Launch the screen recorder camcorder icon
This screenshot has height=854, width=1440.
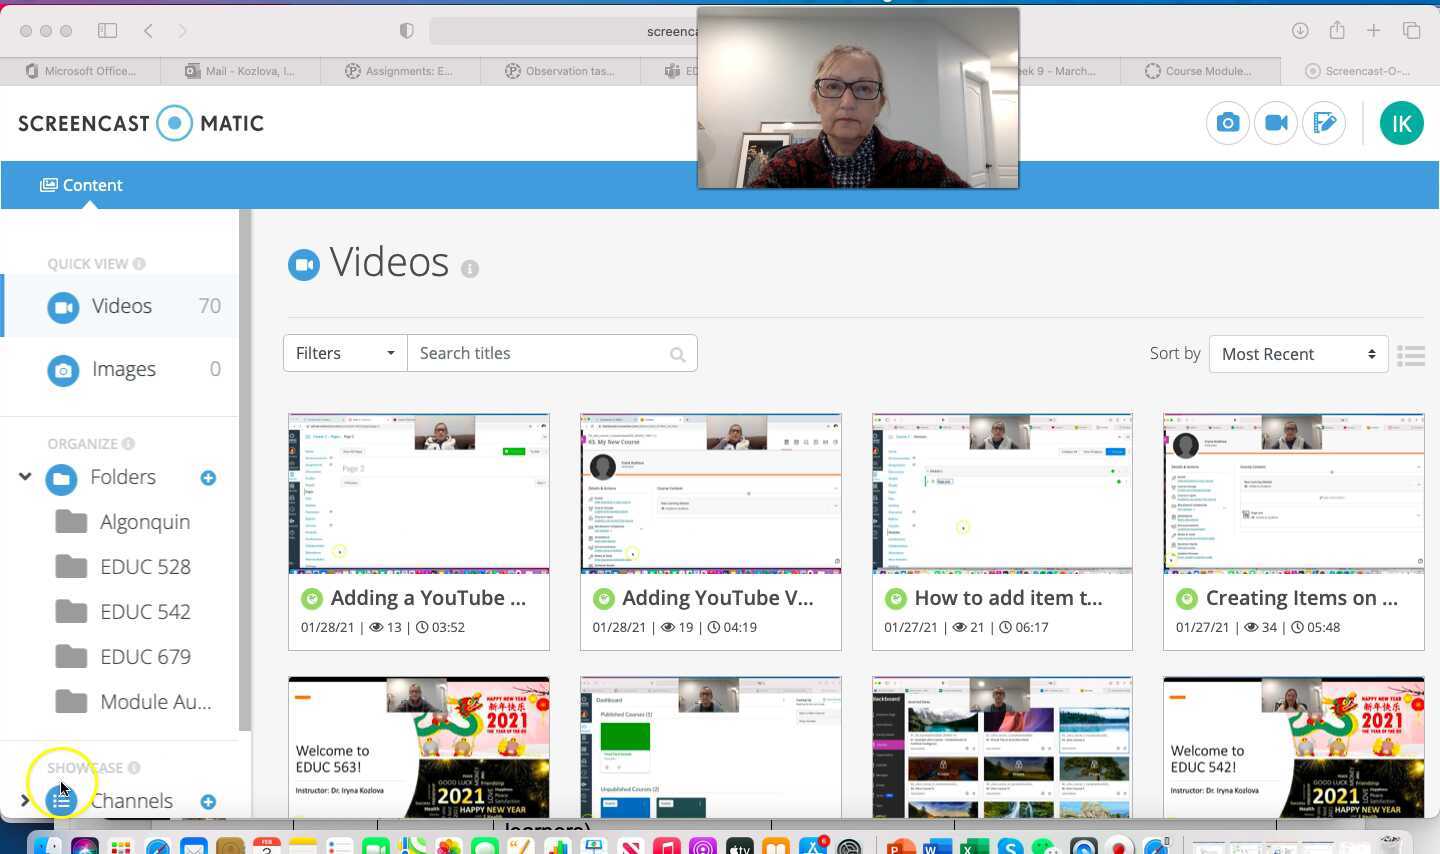point(1276,123)
